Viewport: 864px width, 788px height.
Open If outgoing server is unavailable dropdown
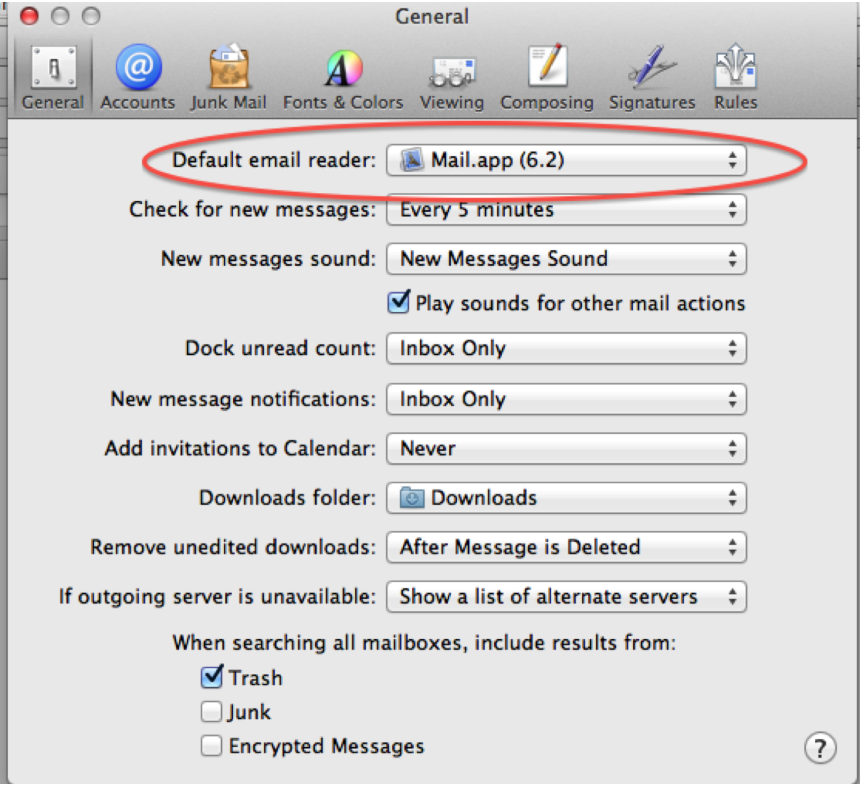click(566, 597)
